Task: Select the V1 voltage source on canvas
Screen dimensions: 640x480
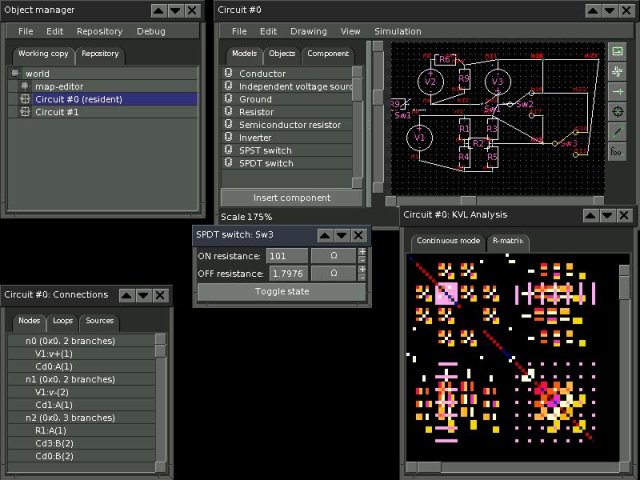Action: 420,137
